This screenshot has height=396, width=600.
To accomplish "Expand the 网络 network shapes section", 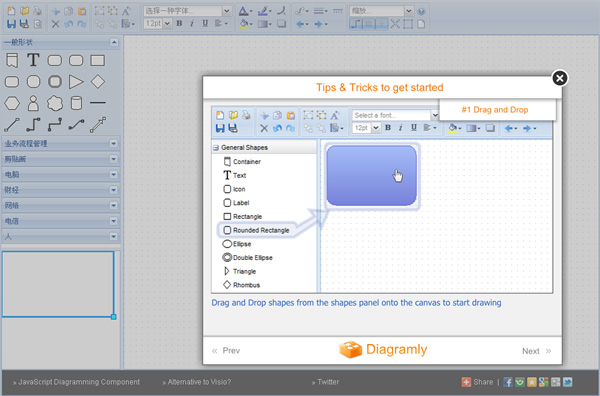I will point(113,205).
